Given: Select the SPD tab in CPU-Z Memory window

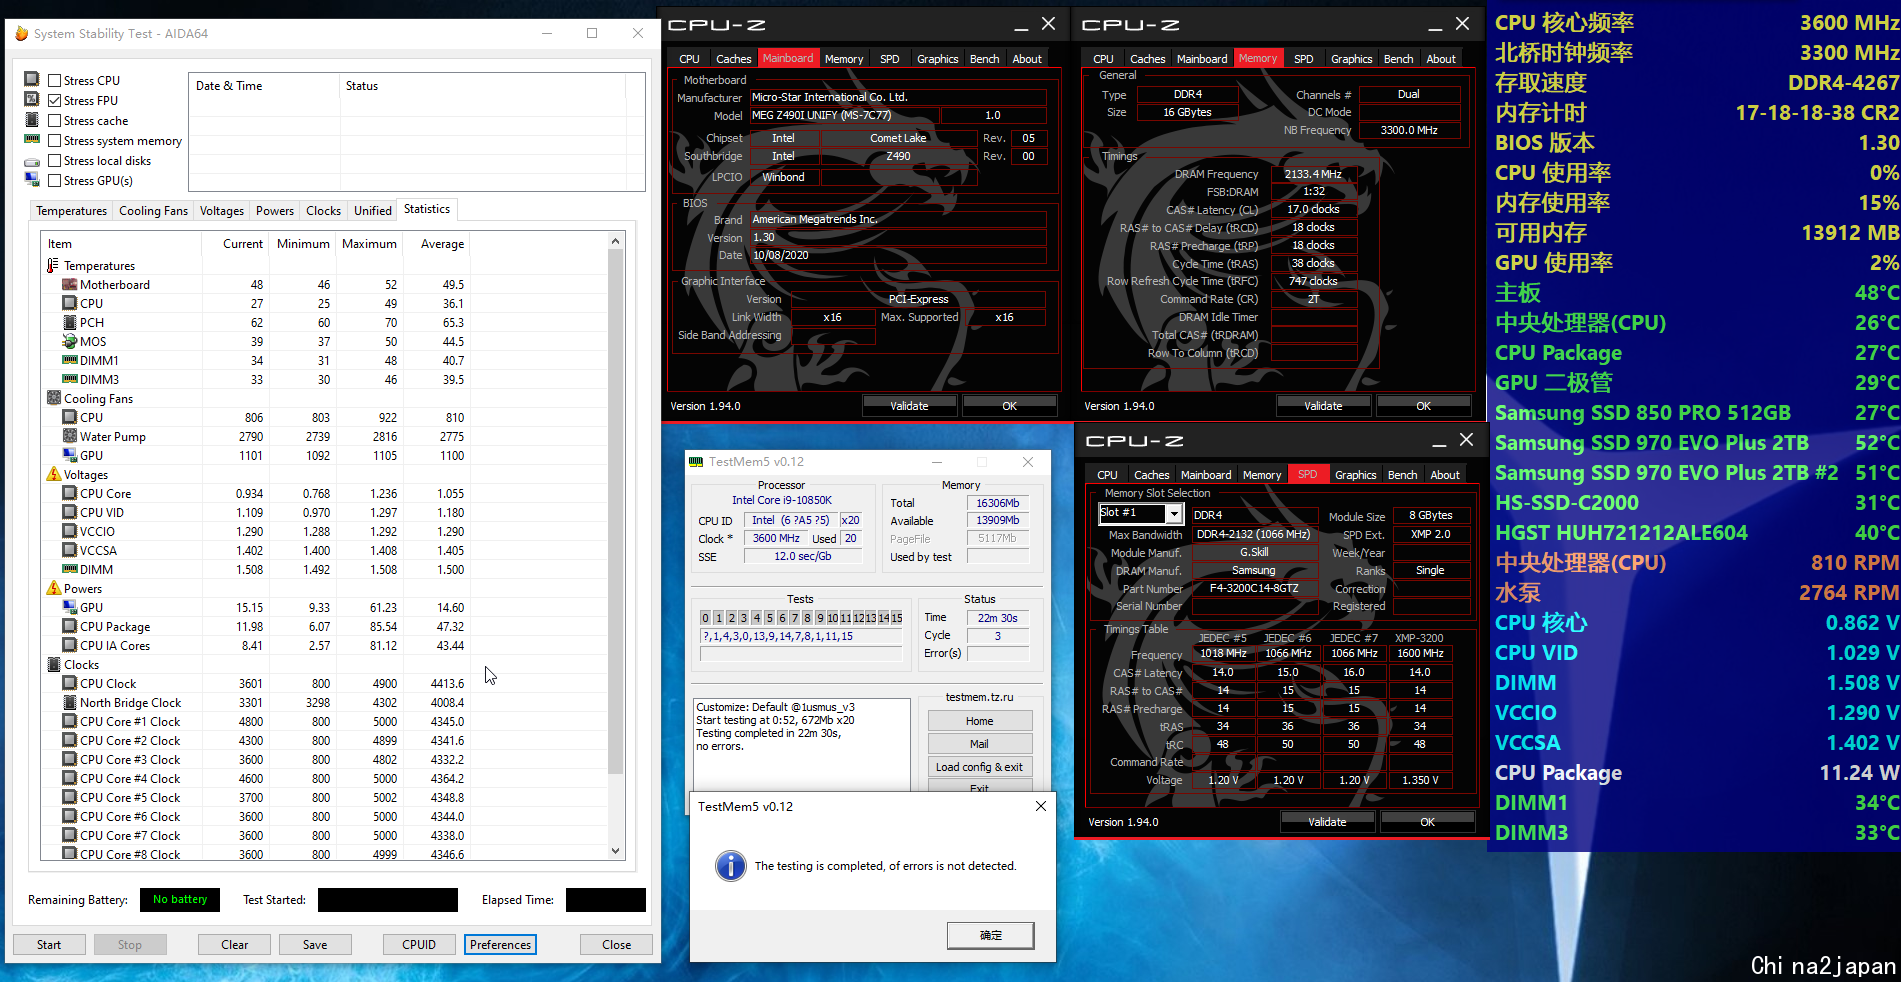Looking at the screenshot, I should click(1303, 59).
